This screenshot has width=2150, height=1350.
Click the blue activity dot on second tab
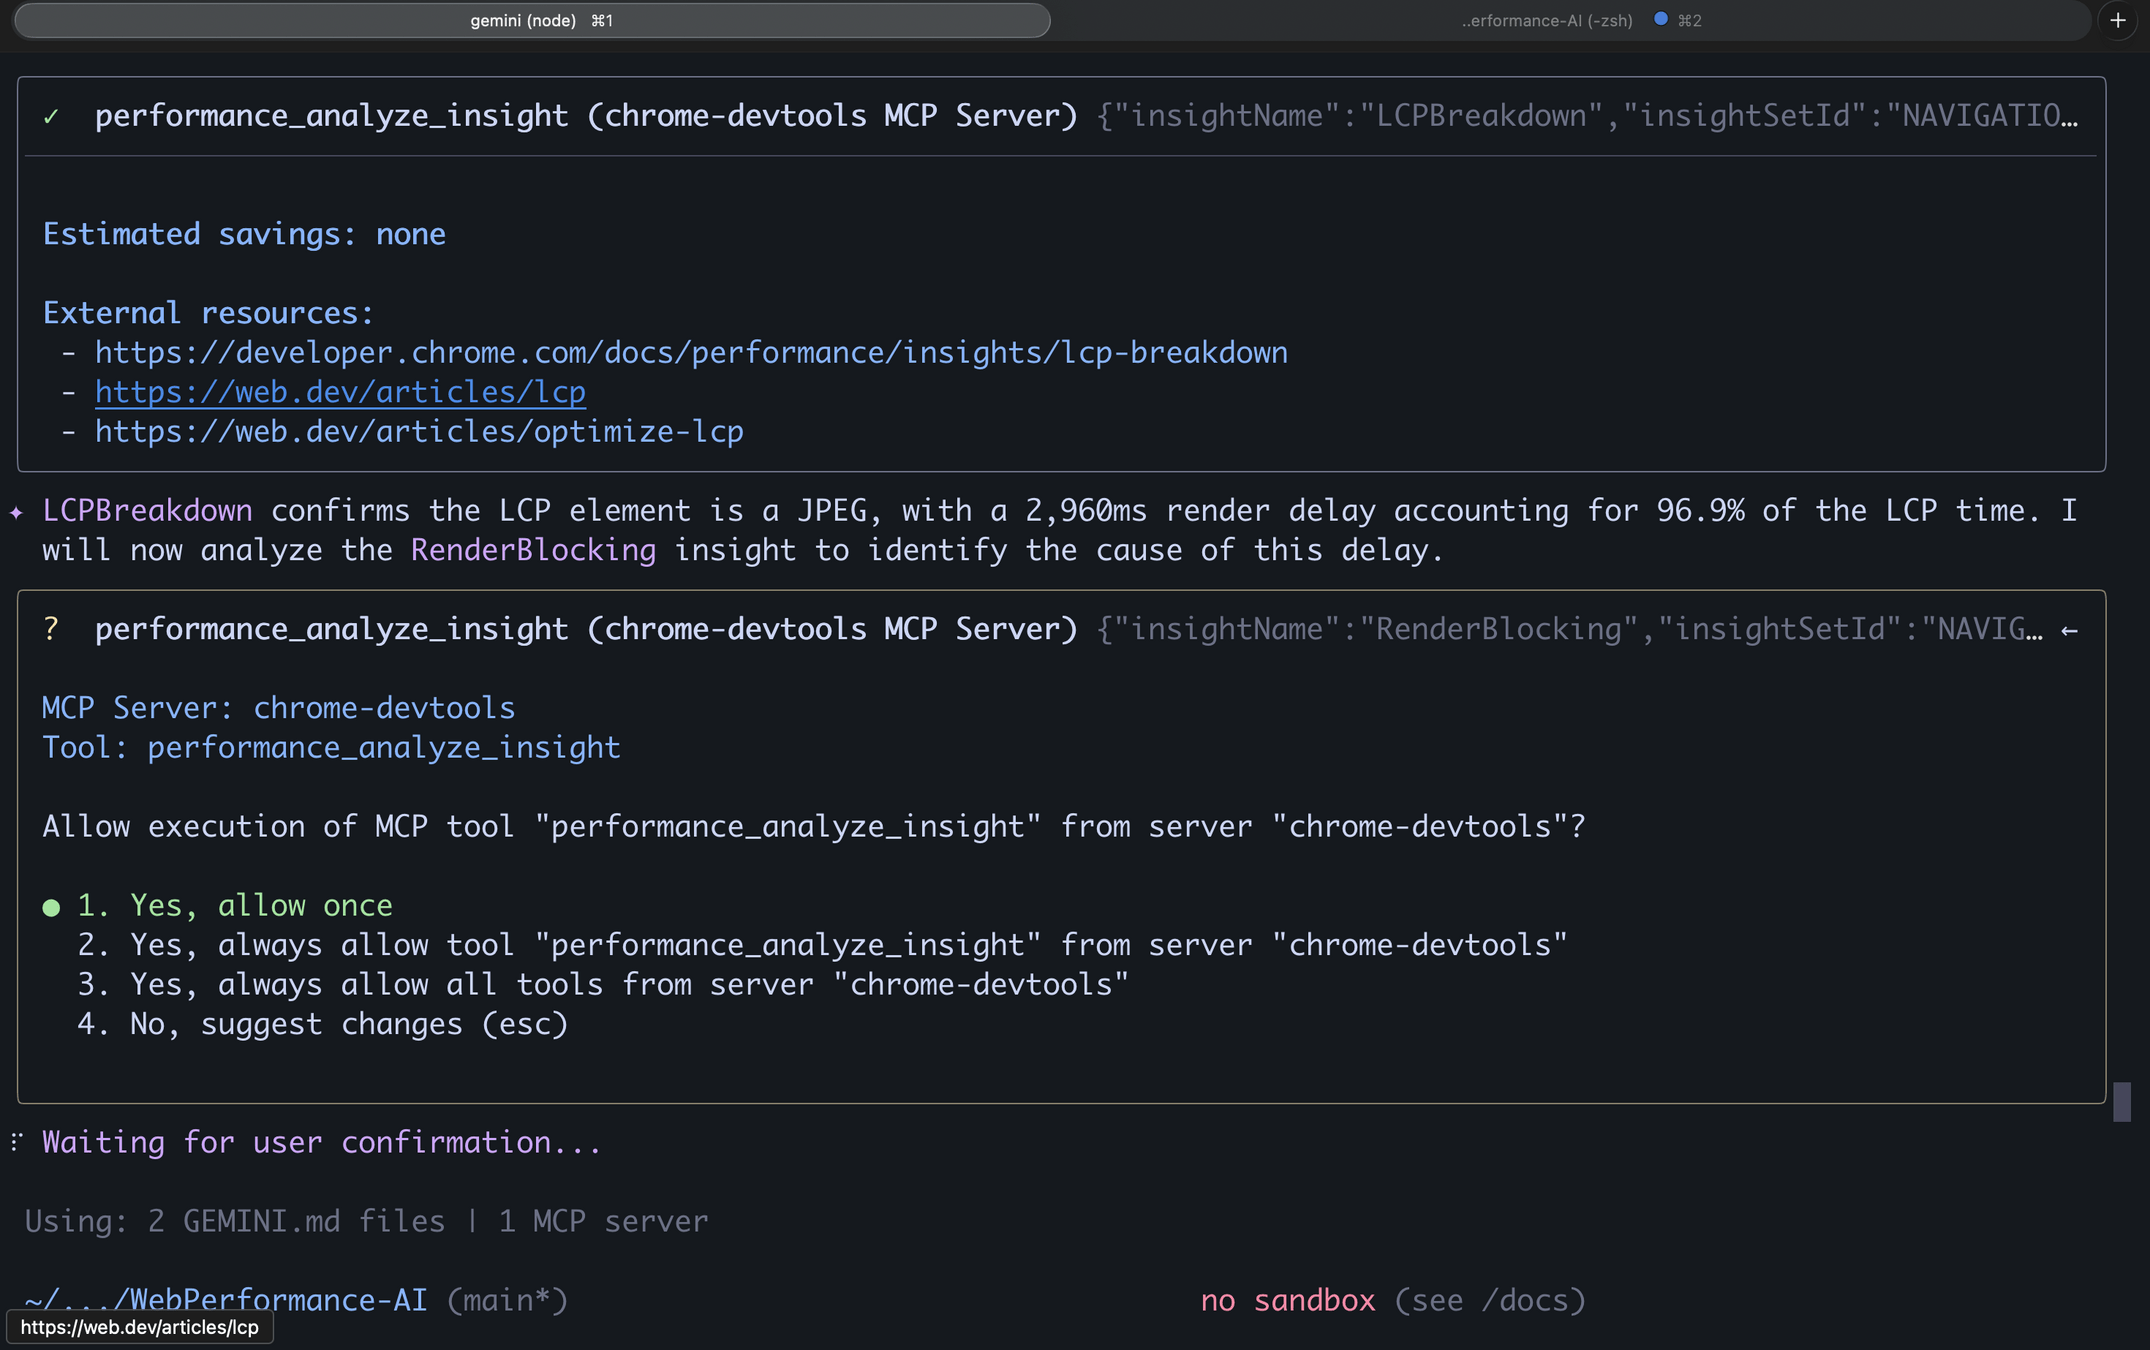click(1660, 19)
